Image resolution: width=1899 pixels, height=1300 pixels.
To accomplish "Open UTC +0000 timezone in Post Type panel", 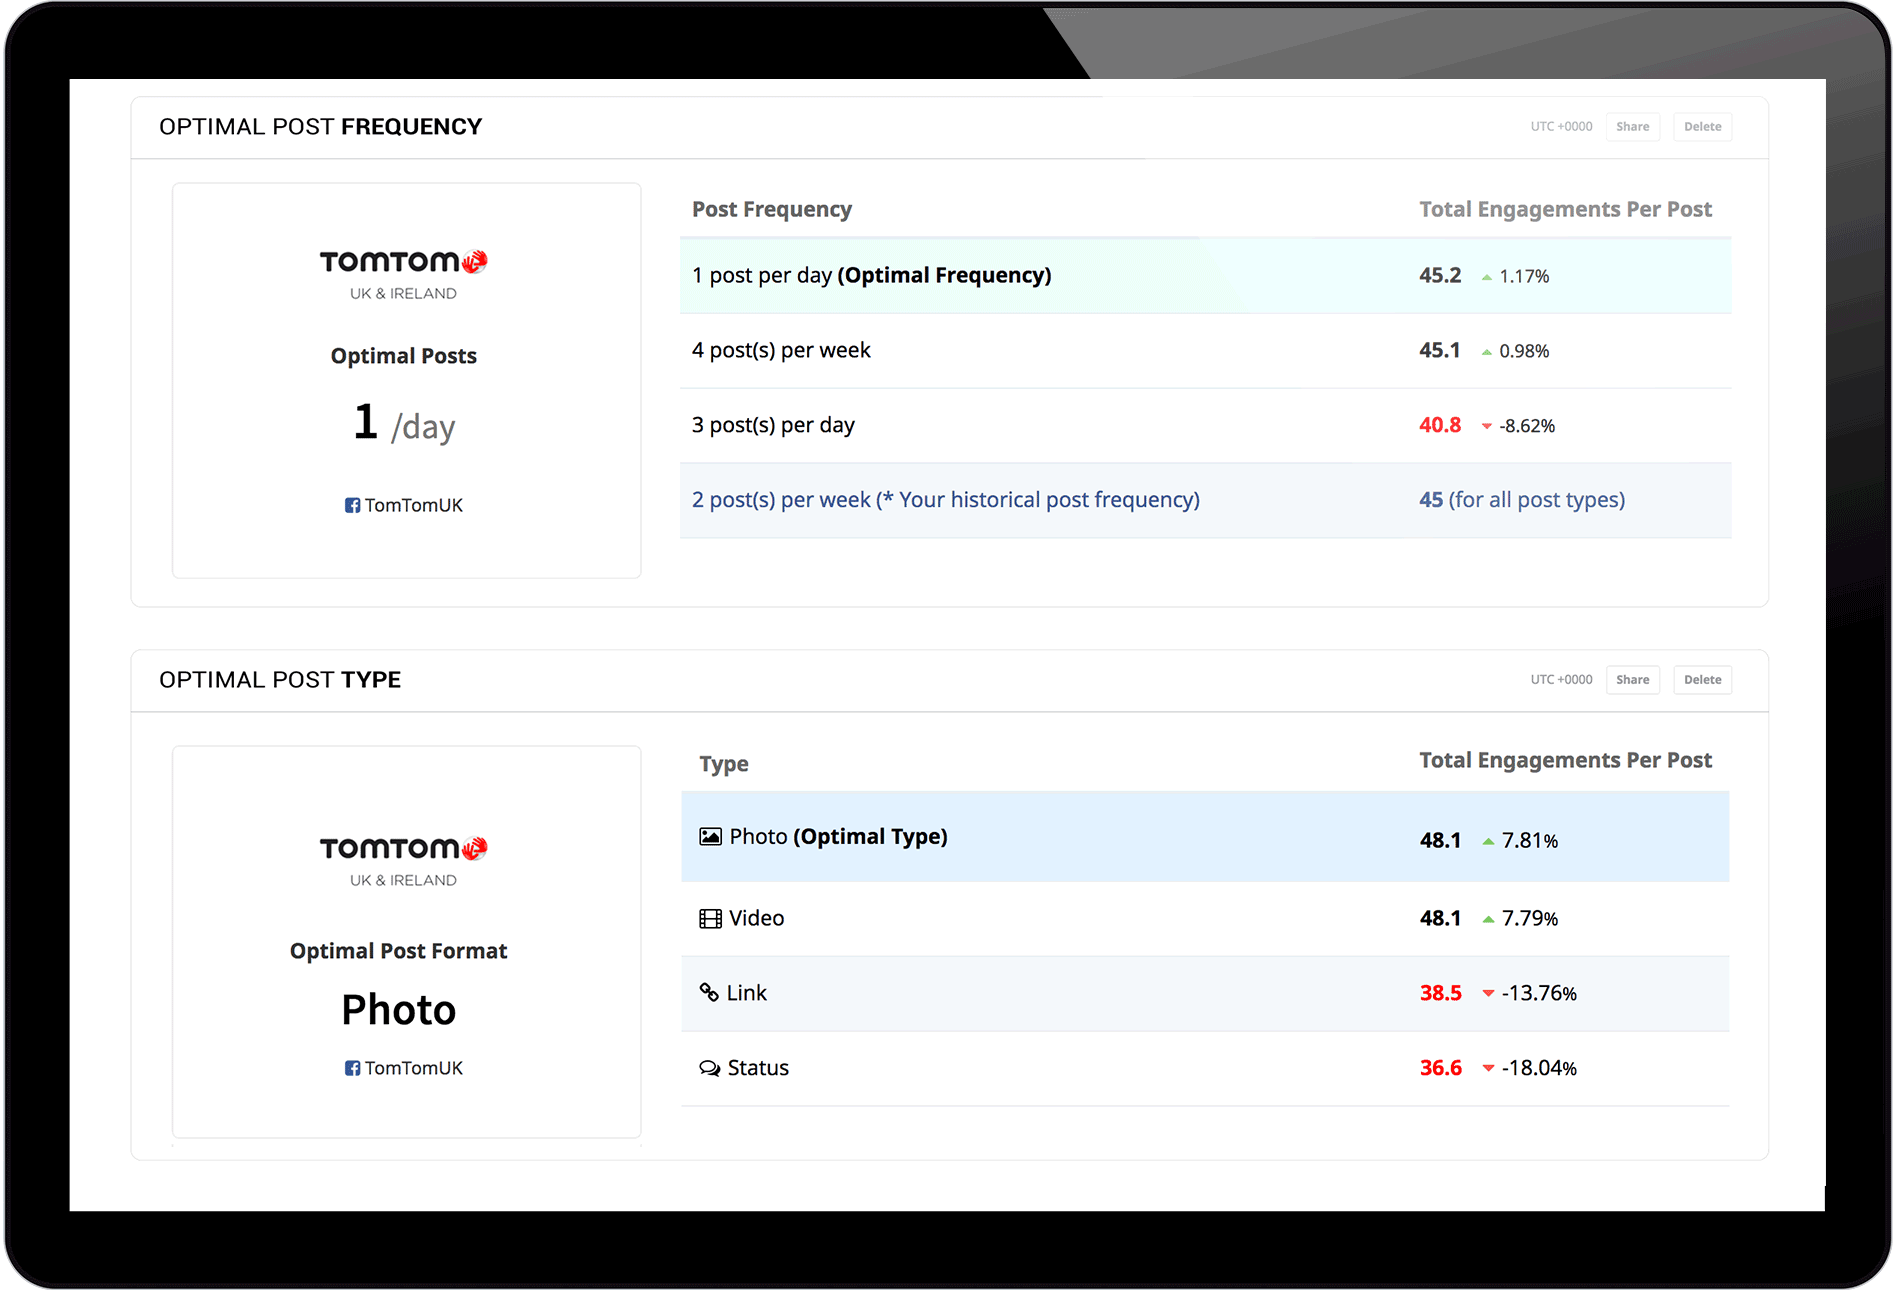I will (x=1561, y=680).
